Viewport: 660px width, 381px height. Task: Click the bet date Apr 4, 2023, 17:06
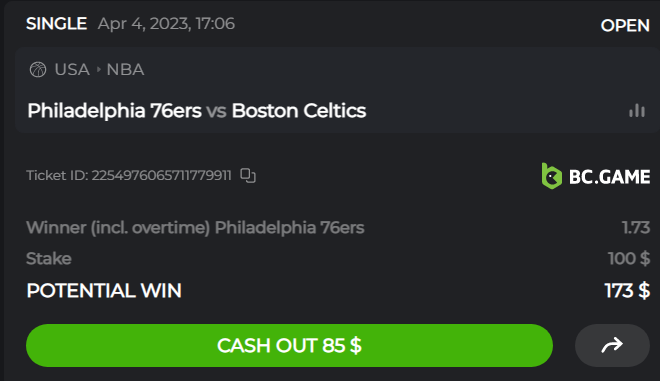[166, 24]
